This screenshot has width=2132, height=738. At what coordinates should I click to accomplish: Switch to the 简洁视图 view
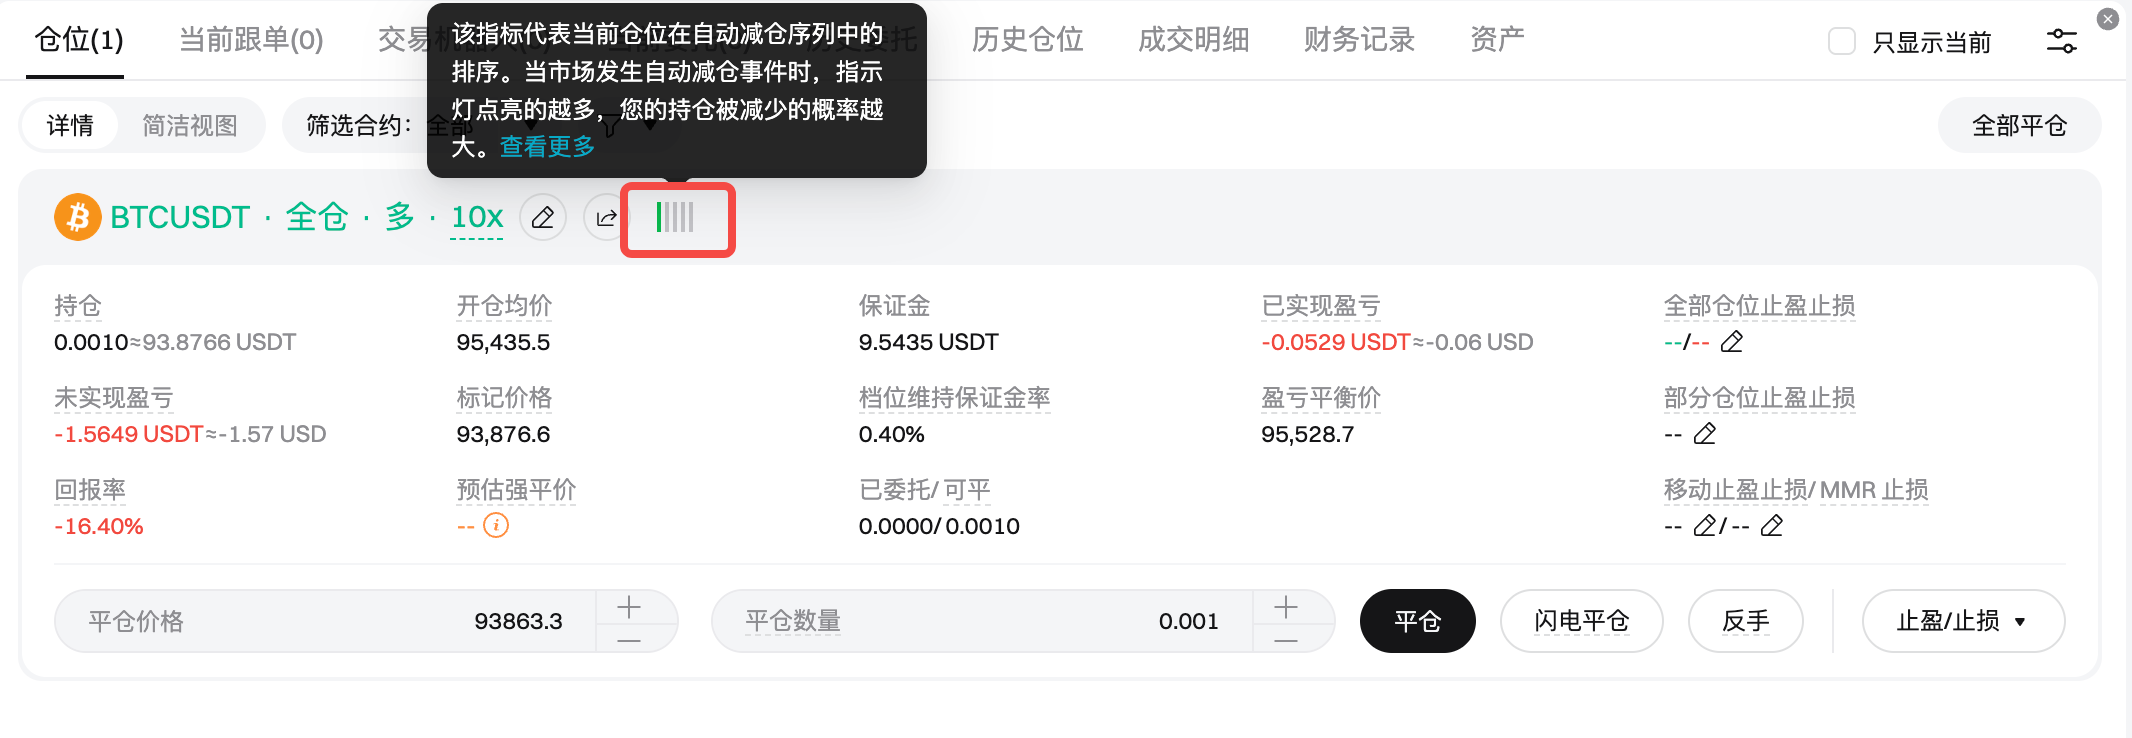(190, 125)
